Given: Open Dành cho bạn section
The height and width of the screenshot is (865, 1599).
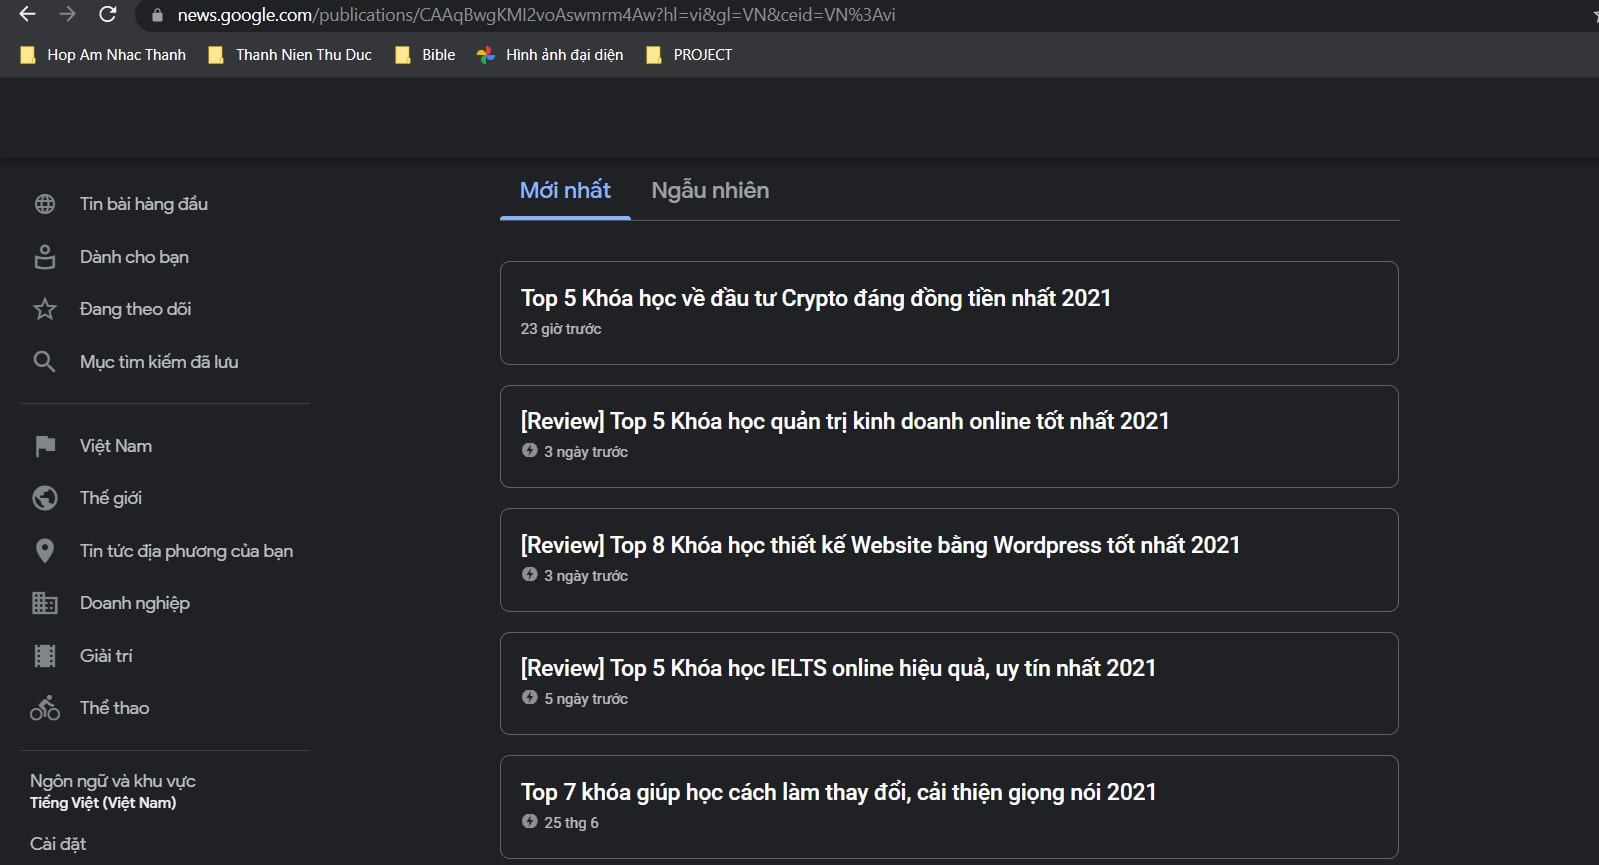Looking at the screenshot, I should coord(134,257).
